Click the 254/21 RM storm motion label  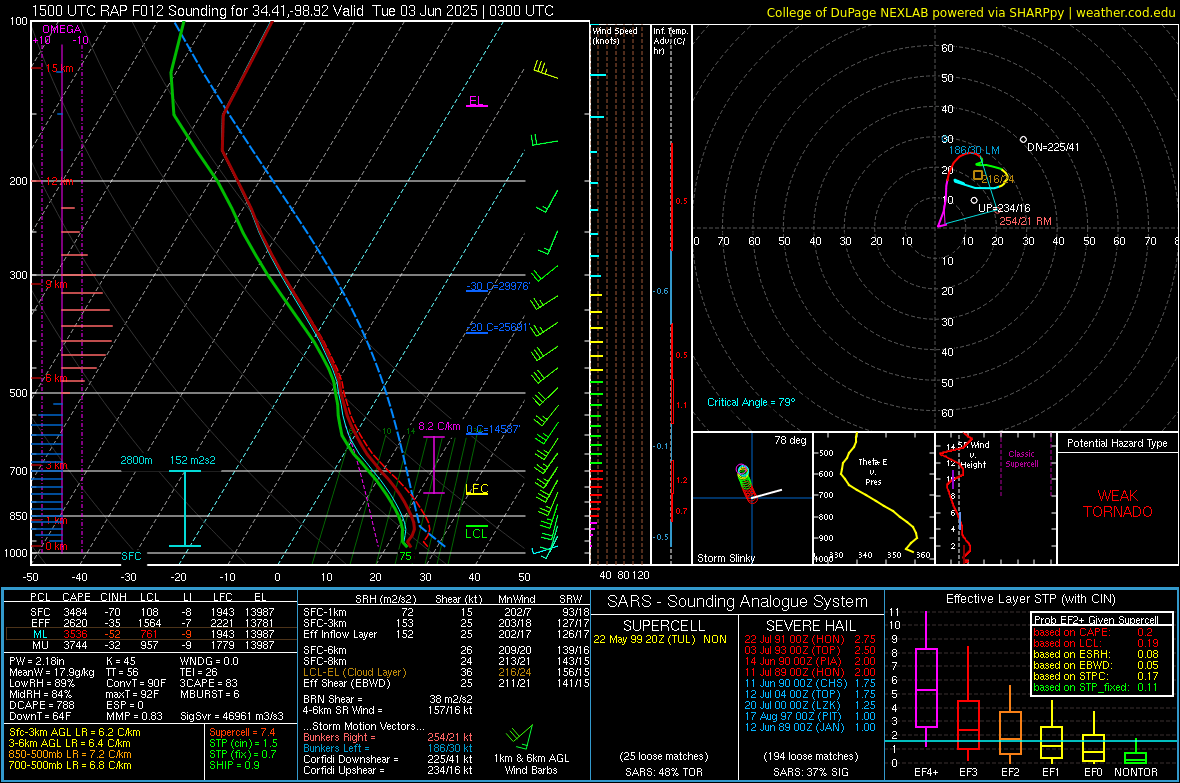point(1025,221)
